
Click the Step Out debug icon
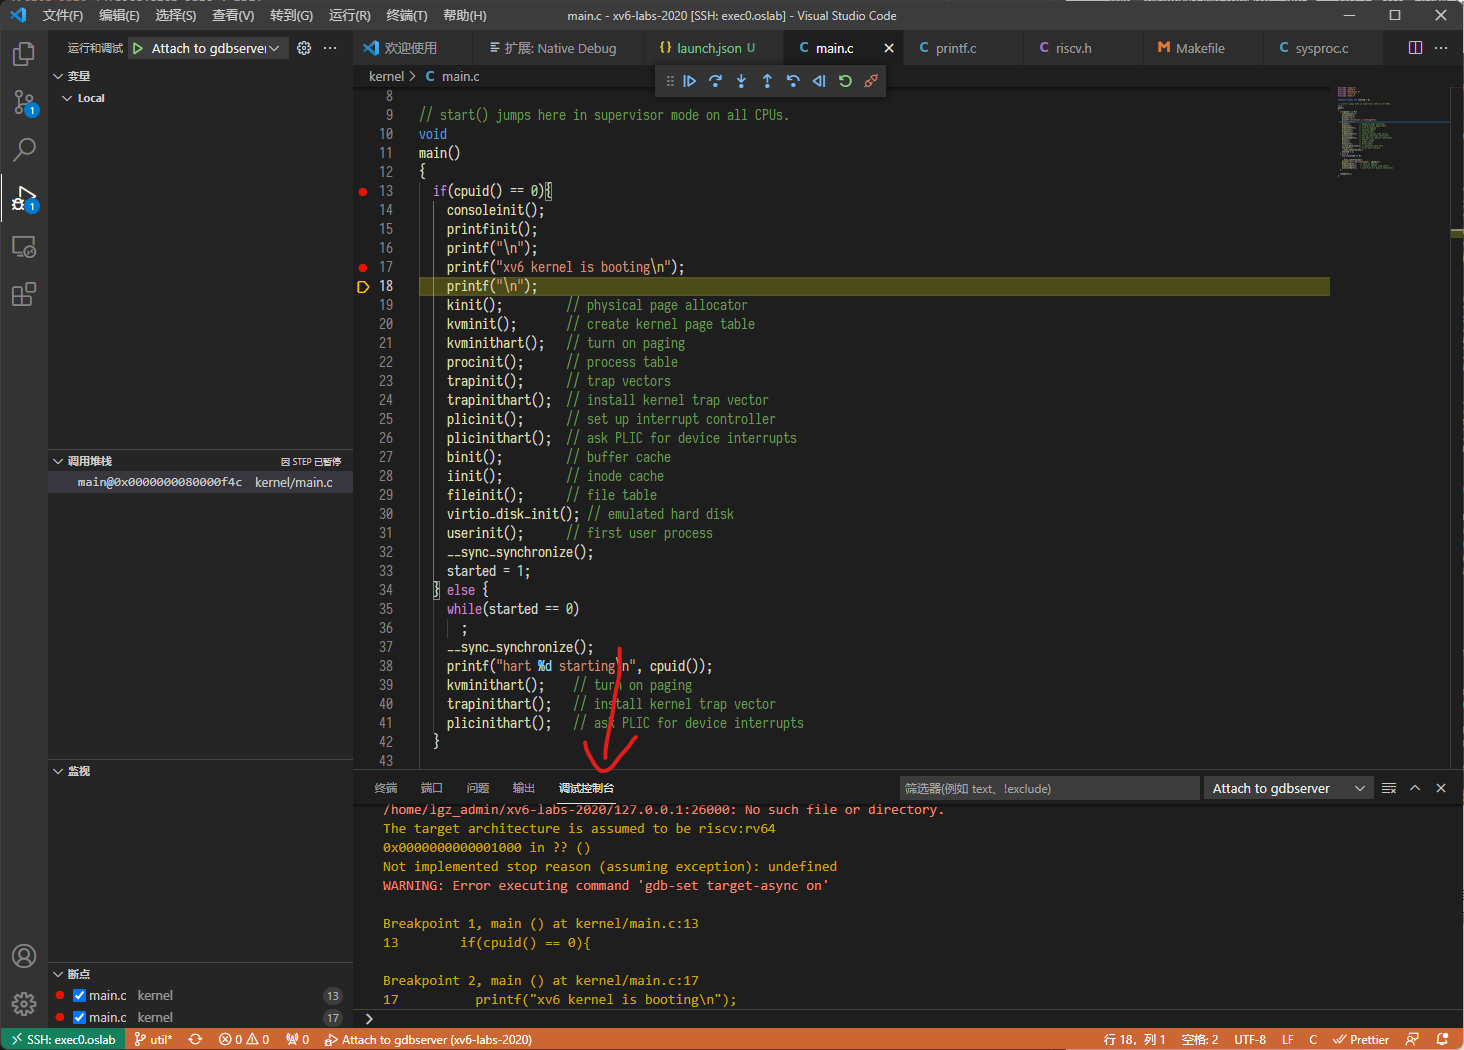[x=767, y=81]
